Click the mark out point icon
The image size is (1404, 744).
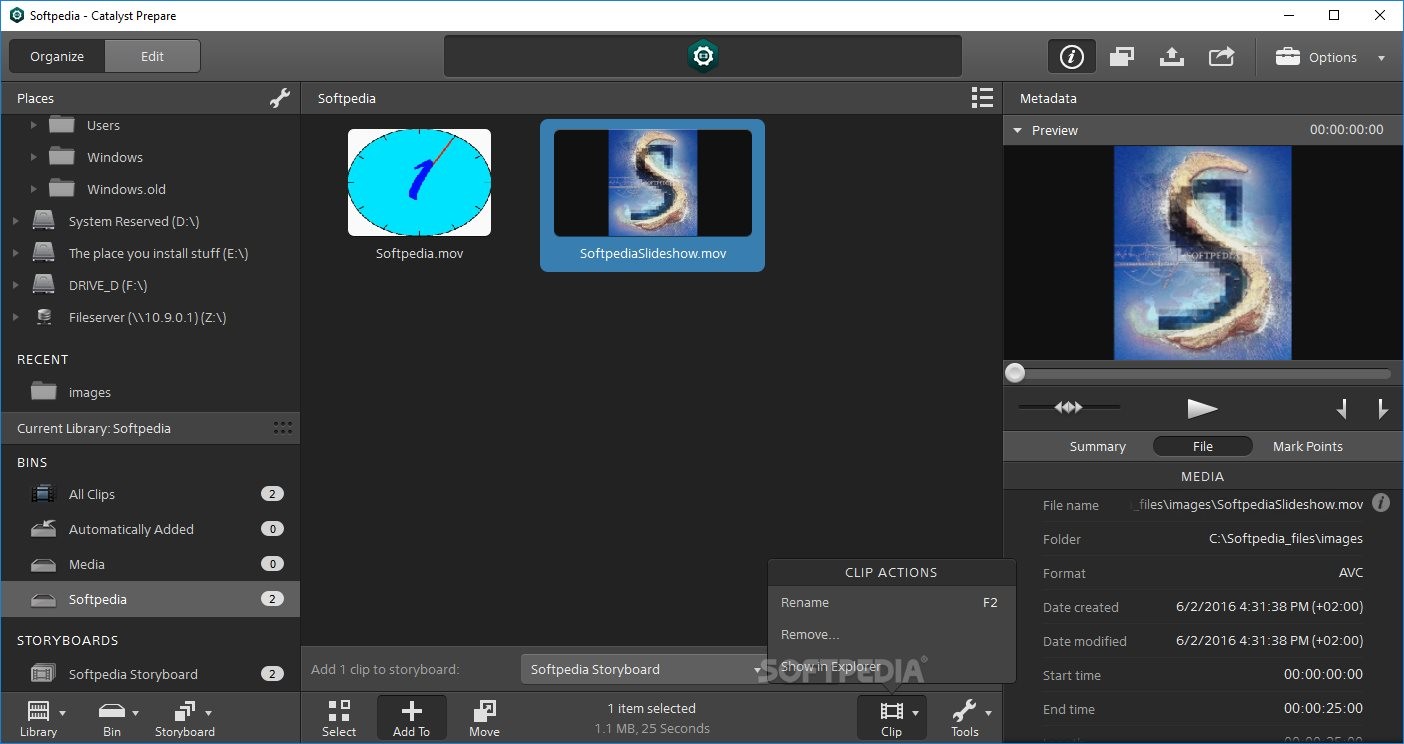1382,408
